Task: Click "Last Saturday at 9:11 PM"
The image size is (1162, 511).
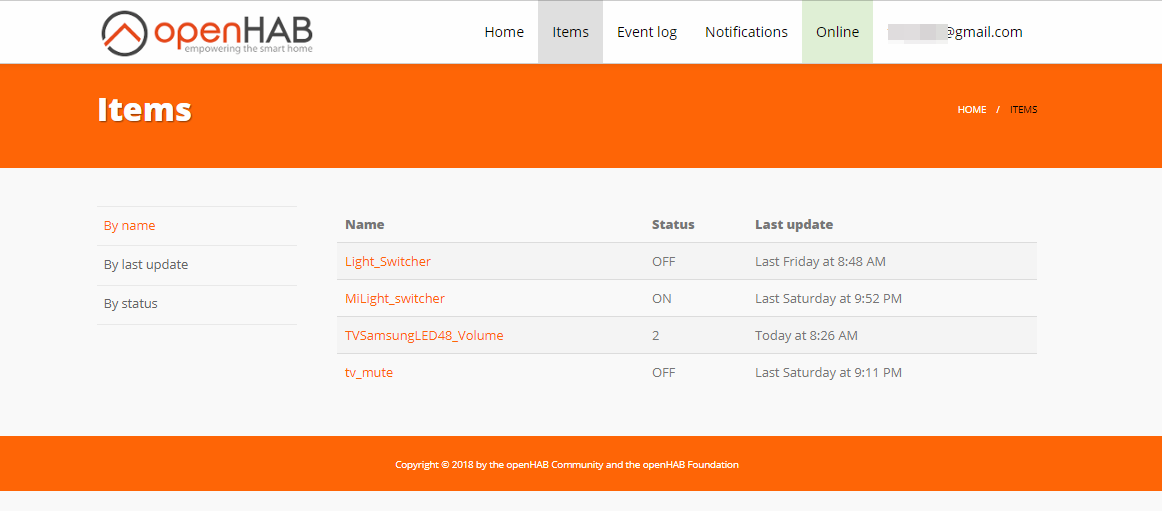Action: pyautogui.click(x=829, y=373)
